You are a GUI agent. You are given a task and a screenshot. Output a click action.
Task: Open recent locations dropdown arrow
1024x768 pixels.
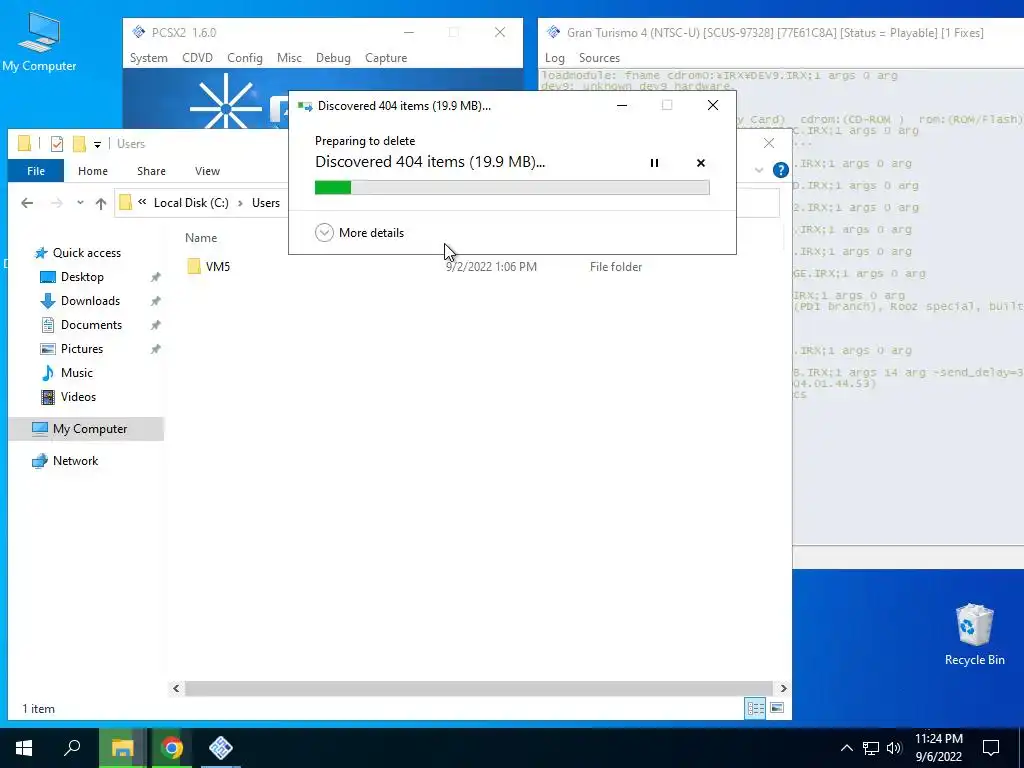tap(80, 202)
